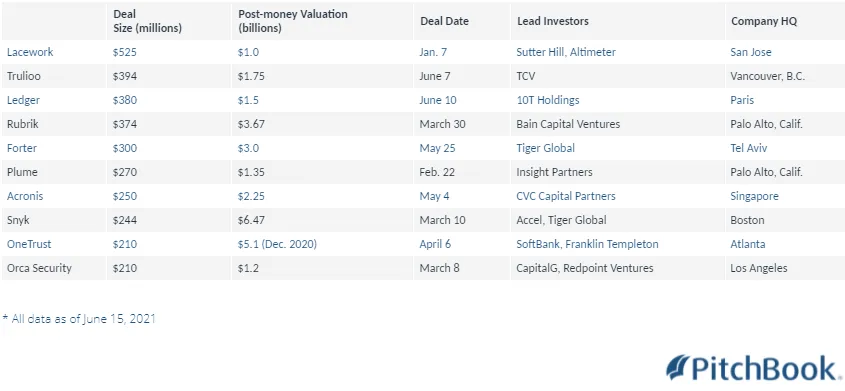Click the Tiger Global investor for Forter
Viewport: 845px width, 391px height.
545,148
